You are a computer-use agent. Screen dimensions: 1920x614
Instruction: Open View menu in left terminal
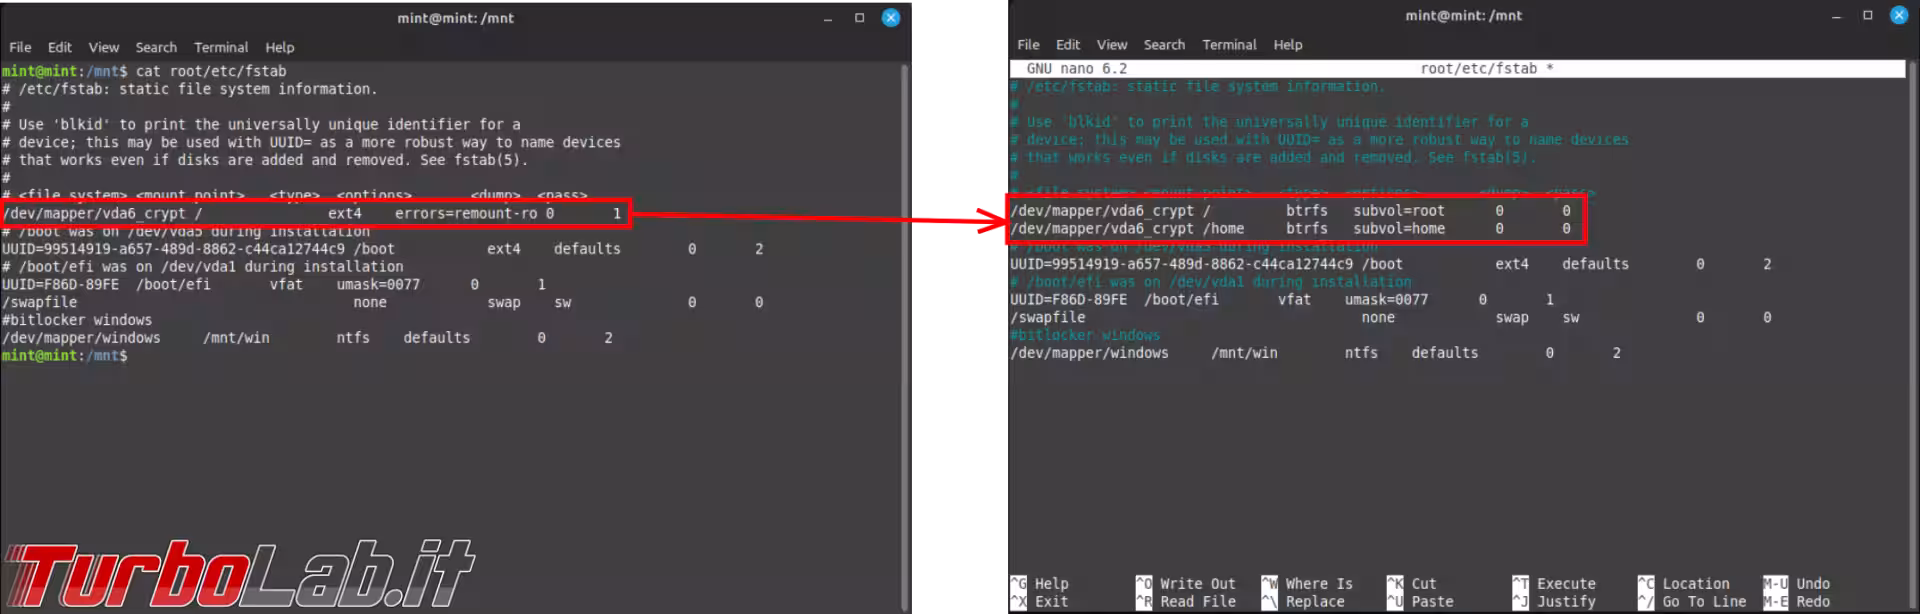(x=103, y=47)
